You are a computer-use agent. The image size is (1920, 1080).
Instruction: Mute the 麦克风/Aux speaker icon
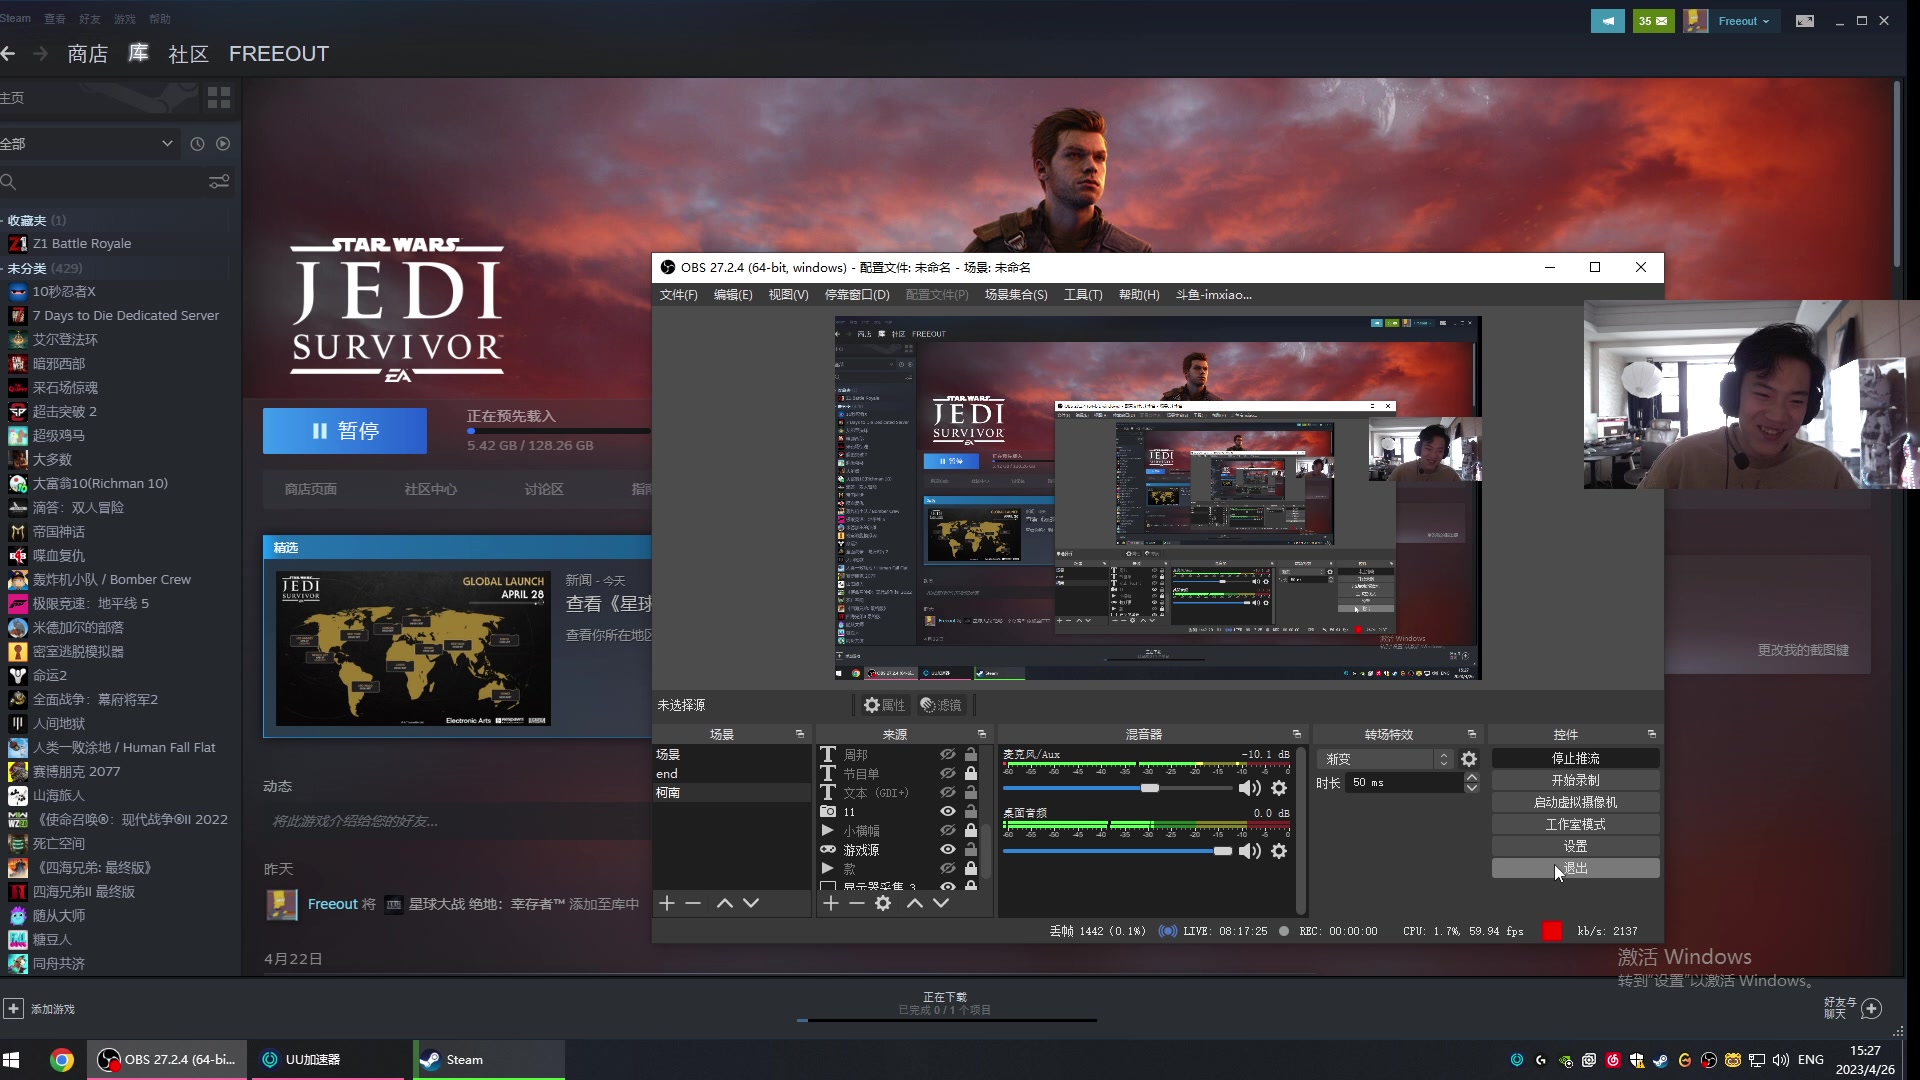coord(1249,788)
